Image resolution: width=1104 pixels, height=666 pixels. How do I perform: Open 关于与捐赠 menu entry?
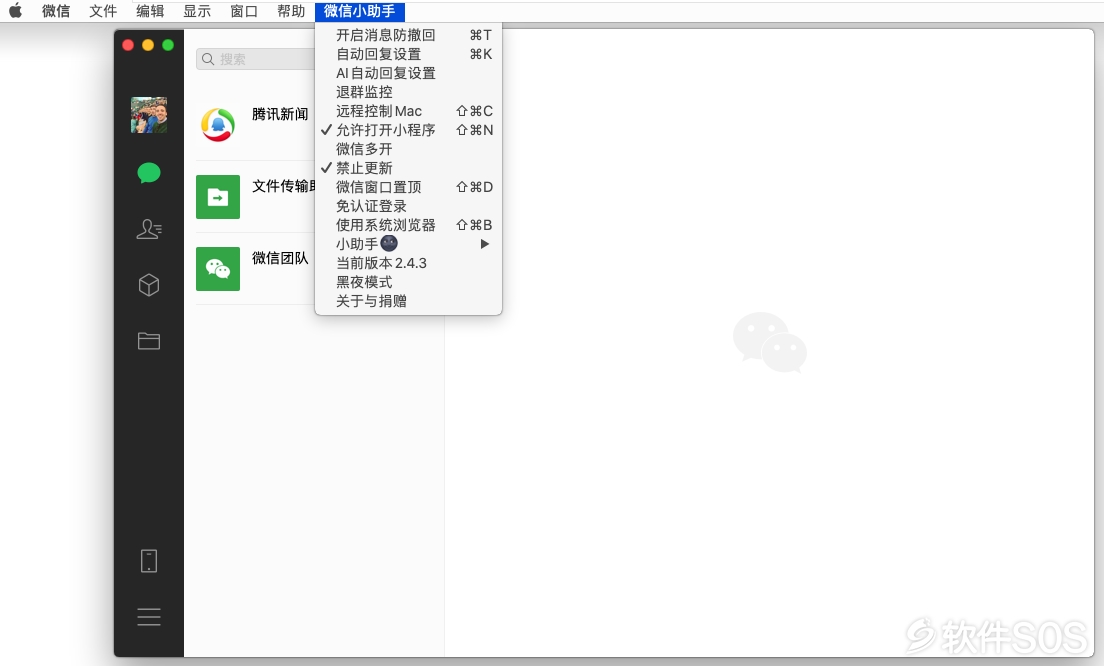[x=408, y=301]
